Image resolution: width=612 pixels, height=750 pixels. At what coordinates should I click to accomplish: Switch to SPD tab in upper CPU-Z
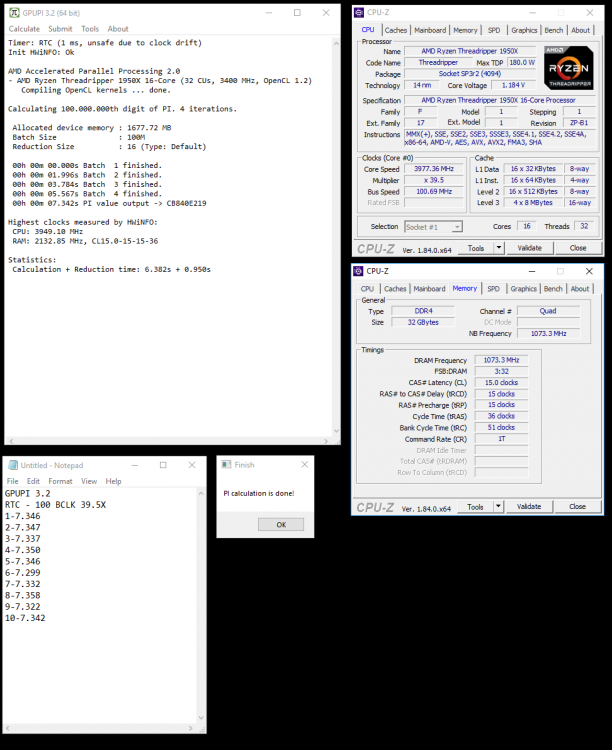(494, 30)
